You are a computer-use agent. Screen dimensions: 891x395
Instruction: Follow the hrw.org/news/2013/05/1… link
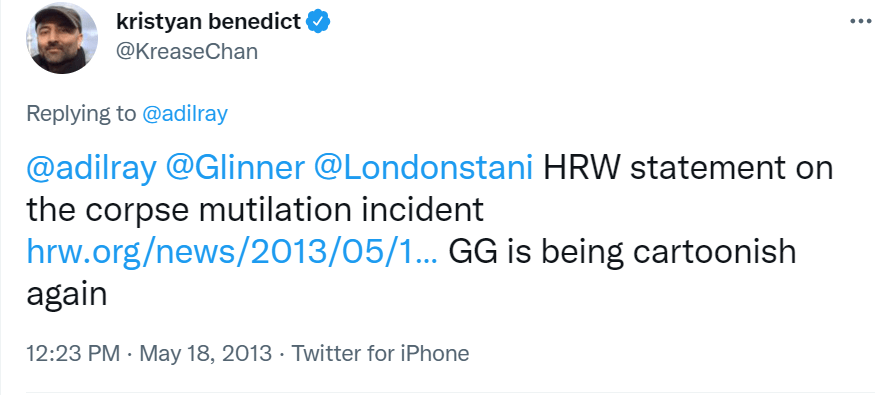[232, 252]
